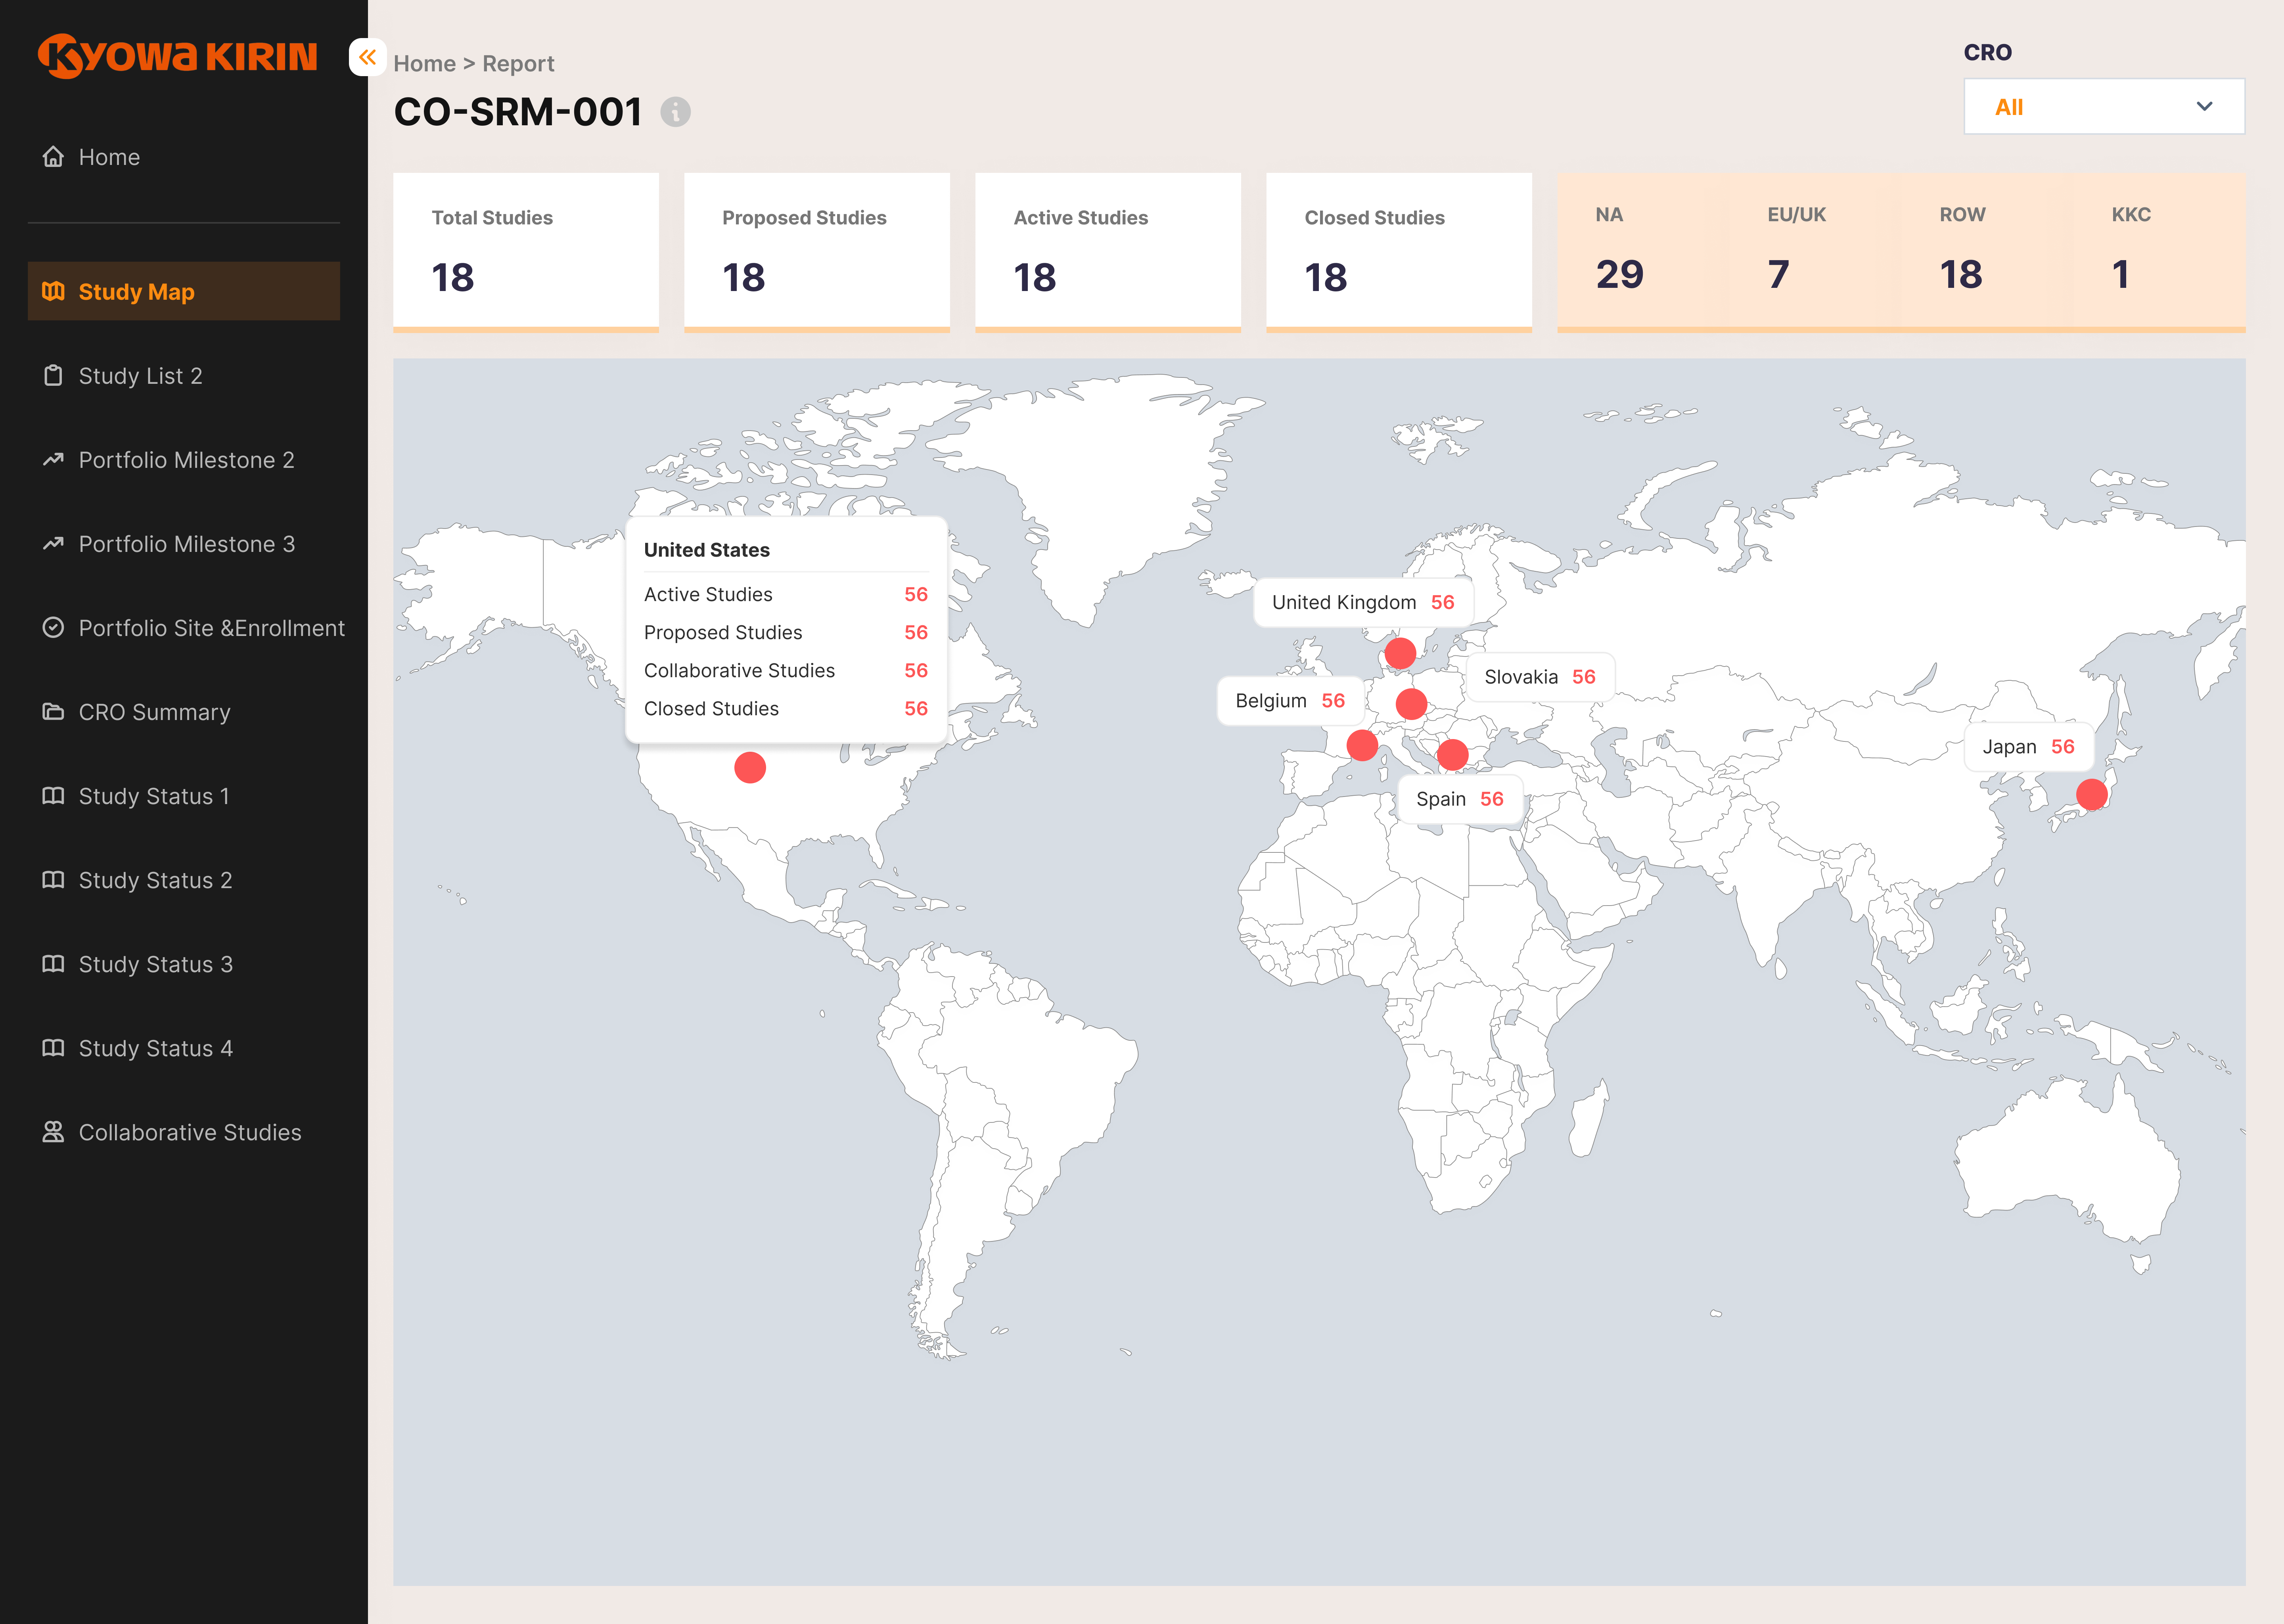Click the clipboard icon for Study List 2
2284x1624 pixels.
[x=53, y=375]
